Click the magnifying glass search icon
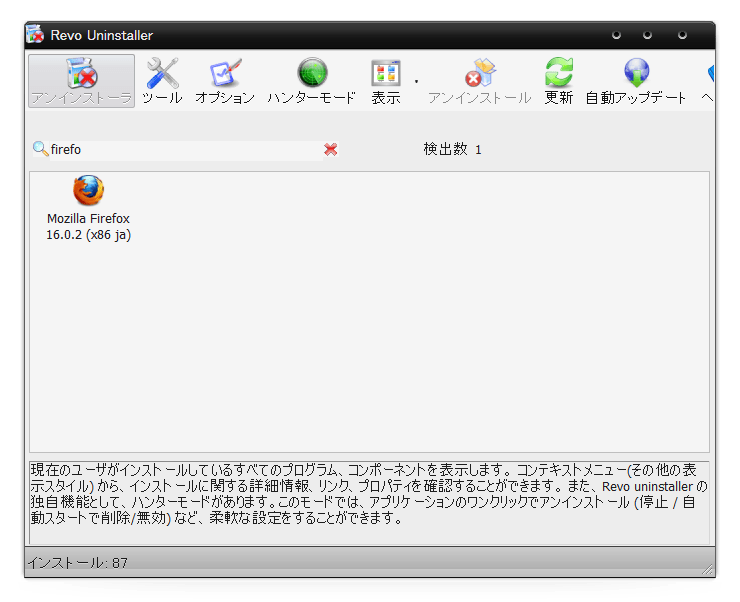Viewport: 740px width, 602px height. (40, 149)
